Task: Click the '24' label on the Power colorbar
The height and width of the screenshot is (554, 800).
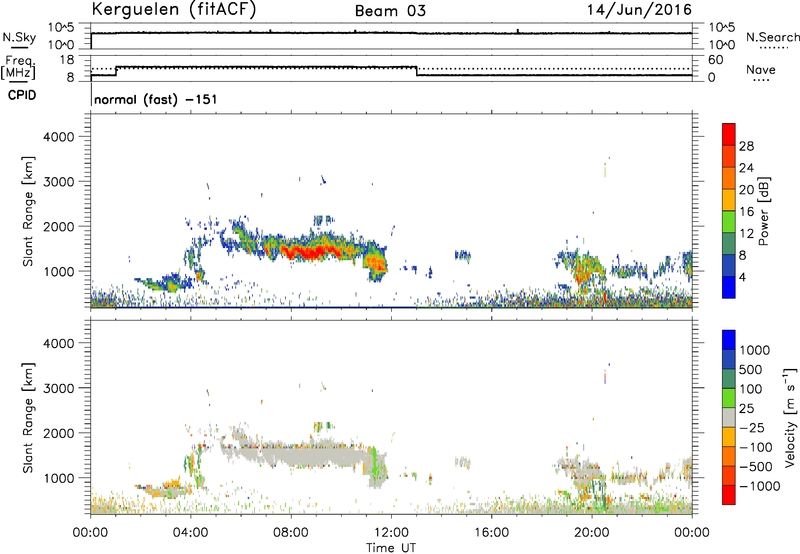Action: pos(746,168)
